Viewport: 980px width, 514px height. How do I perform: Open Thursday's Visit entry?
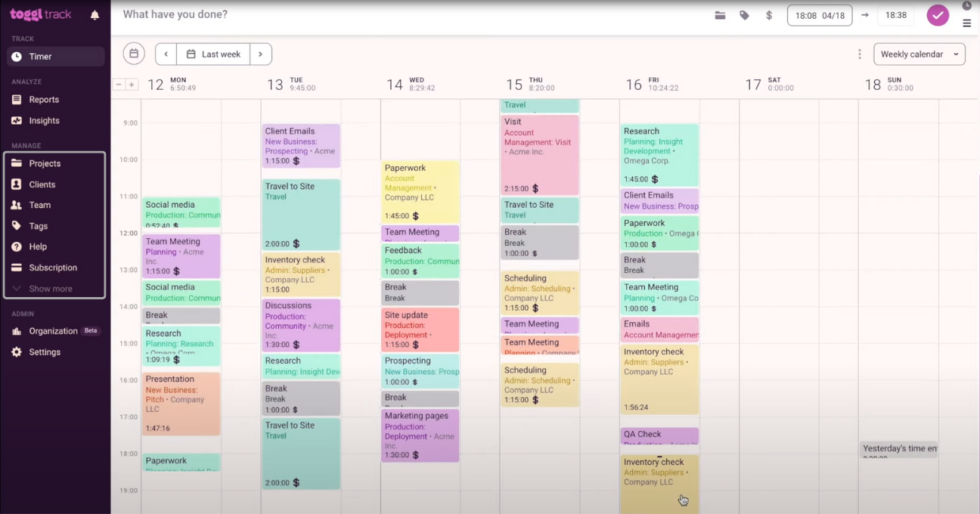click(x=539, y=155)
